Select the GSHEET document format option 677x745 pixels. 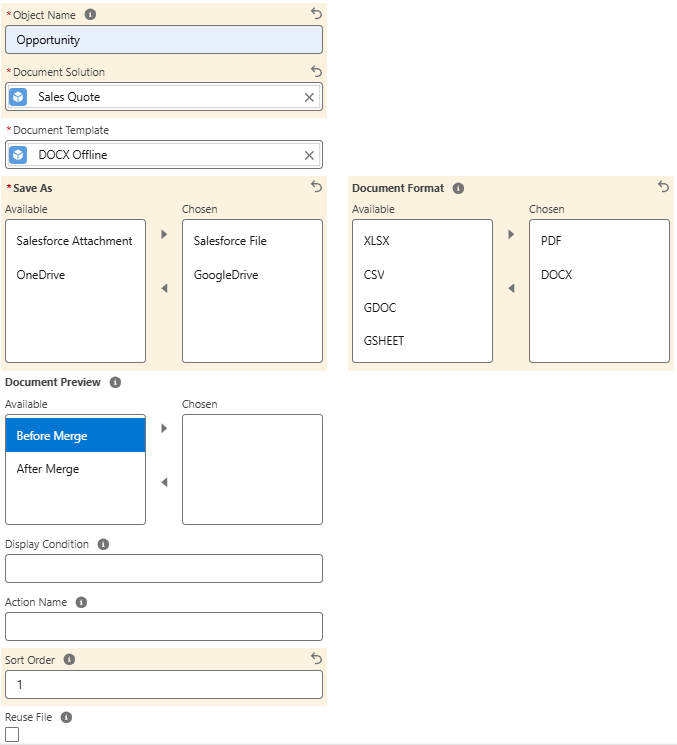click(x=384, y=341)
